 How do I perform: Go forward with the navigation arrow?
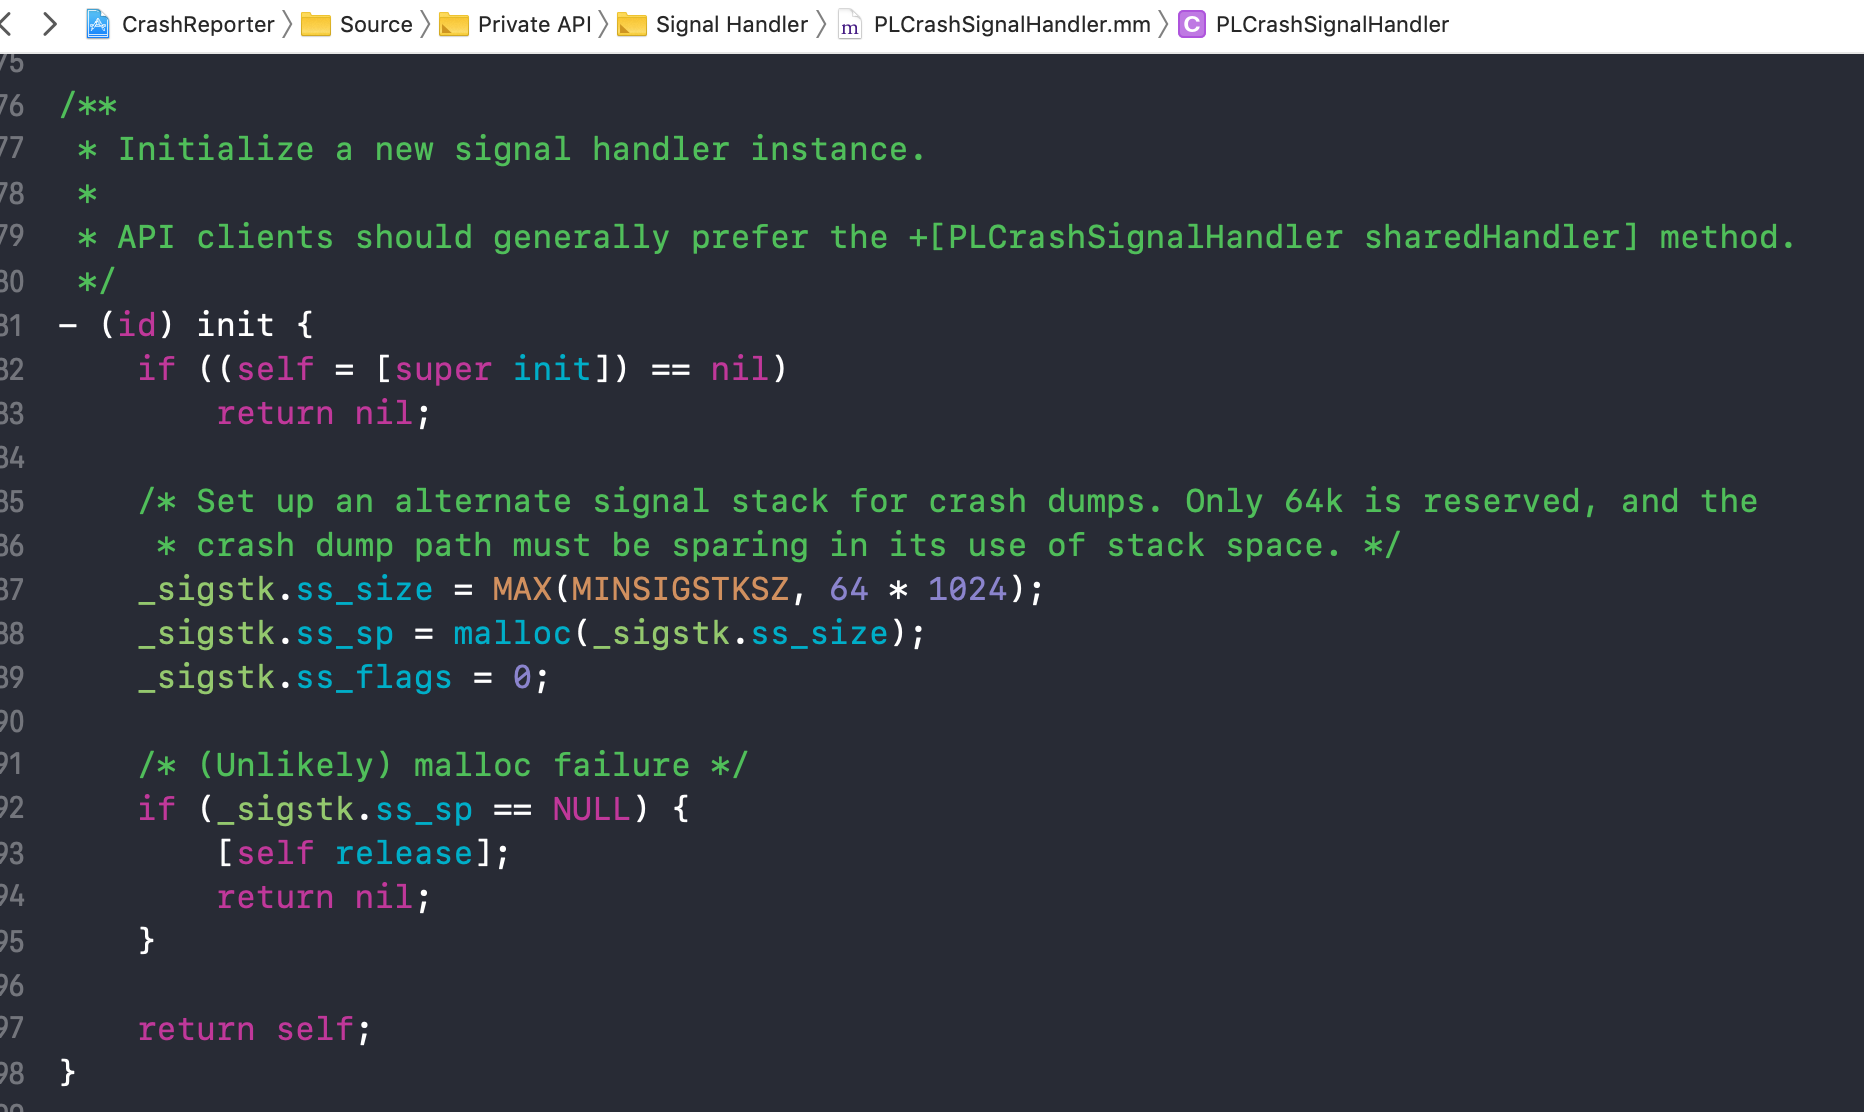[x=49, y=24]
